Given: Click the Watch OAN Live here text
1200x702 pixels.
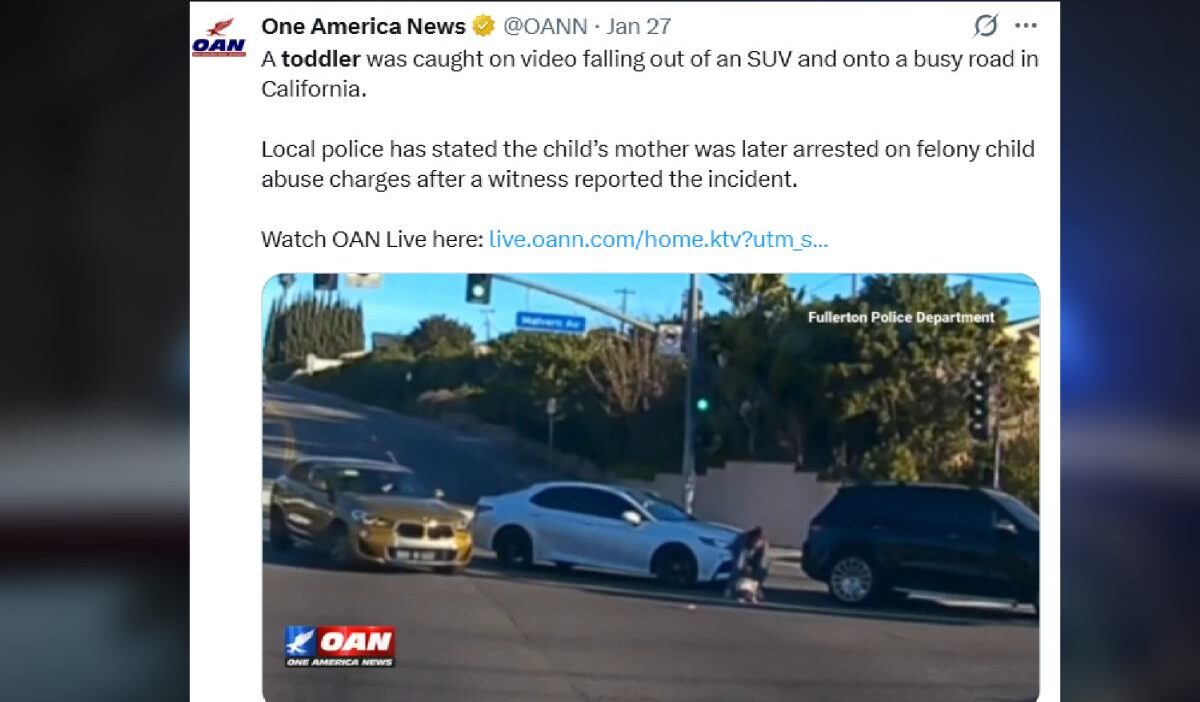Looking at the screenshot, I should pos(372,239).
